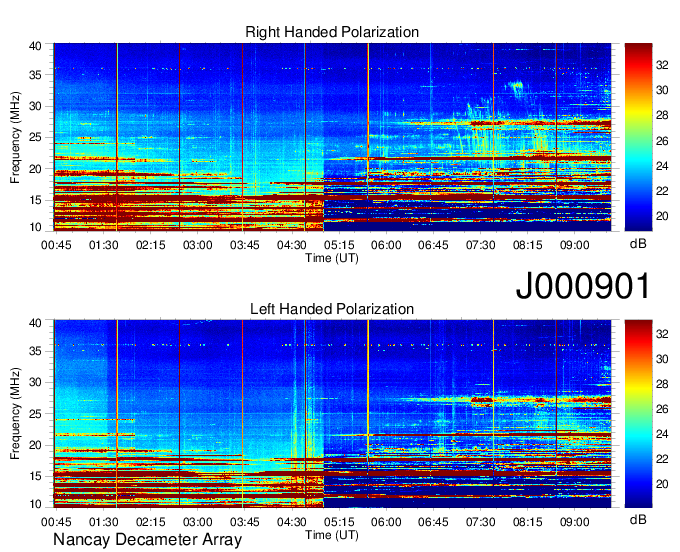Image resolution: width=680 pixels, height=552 pixels.
Task: Click the colorbar beside the Right Handed plot
Action: click(x=638, y=137)
